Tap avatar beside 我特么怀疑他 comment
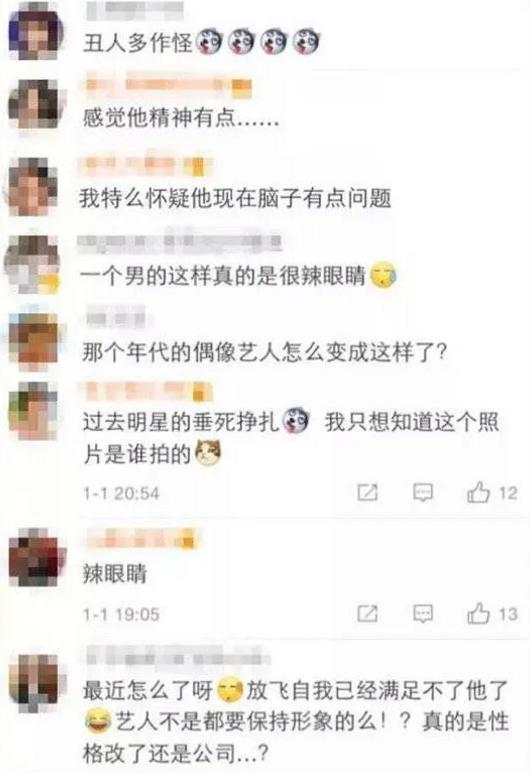530x773 pixels. [32, 186]
